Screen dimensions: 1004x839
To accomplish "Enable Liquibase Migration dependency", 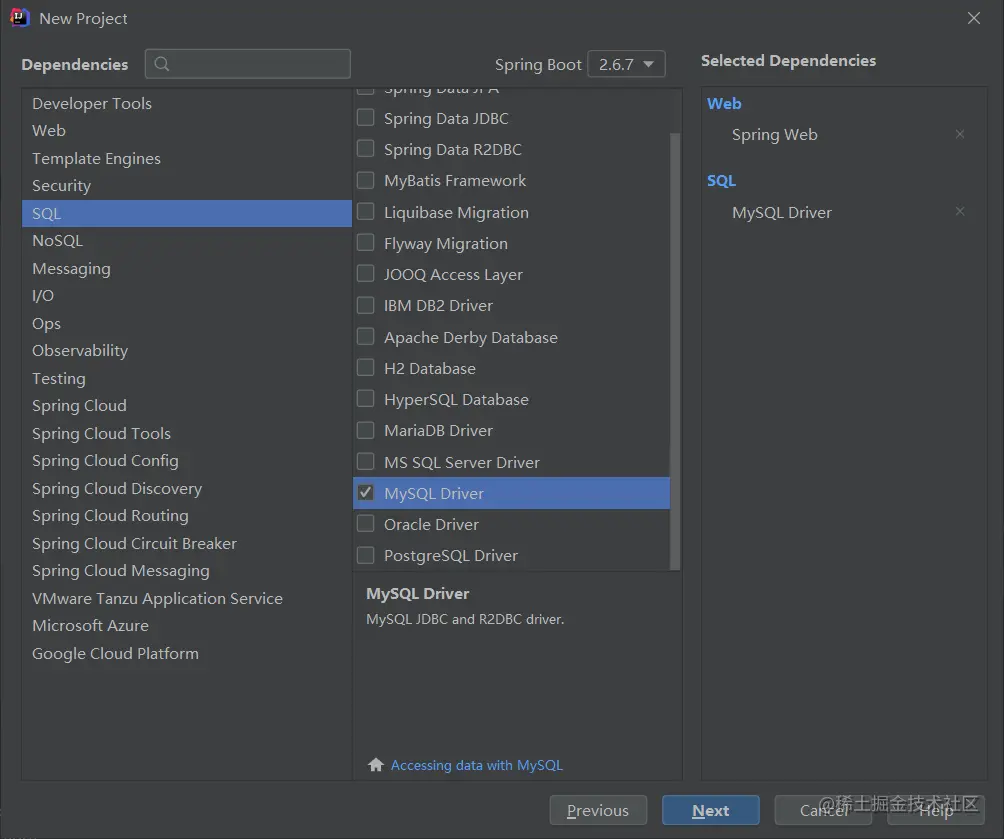I will tap(365, 212).
